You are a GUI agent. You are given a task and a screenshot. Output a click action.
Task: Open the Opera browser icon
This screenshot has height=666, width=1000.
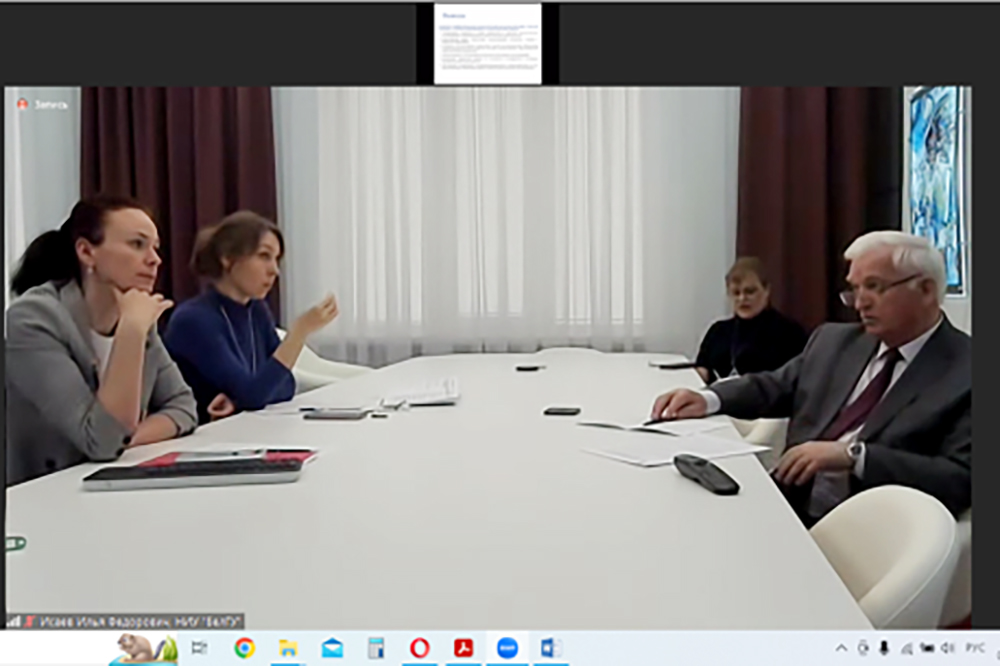pyautogui.click(x=420, y=648)
